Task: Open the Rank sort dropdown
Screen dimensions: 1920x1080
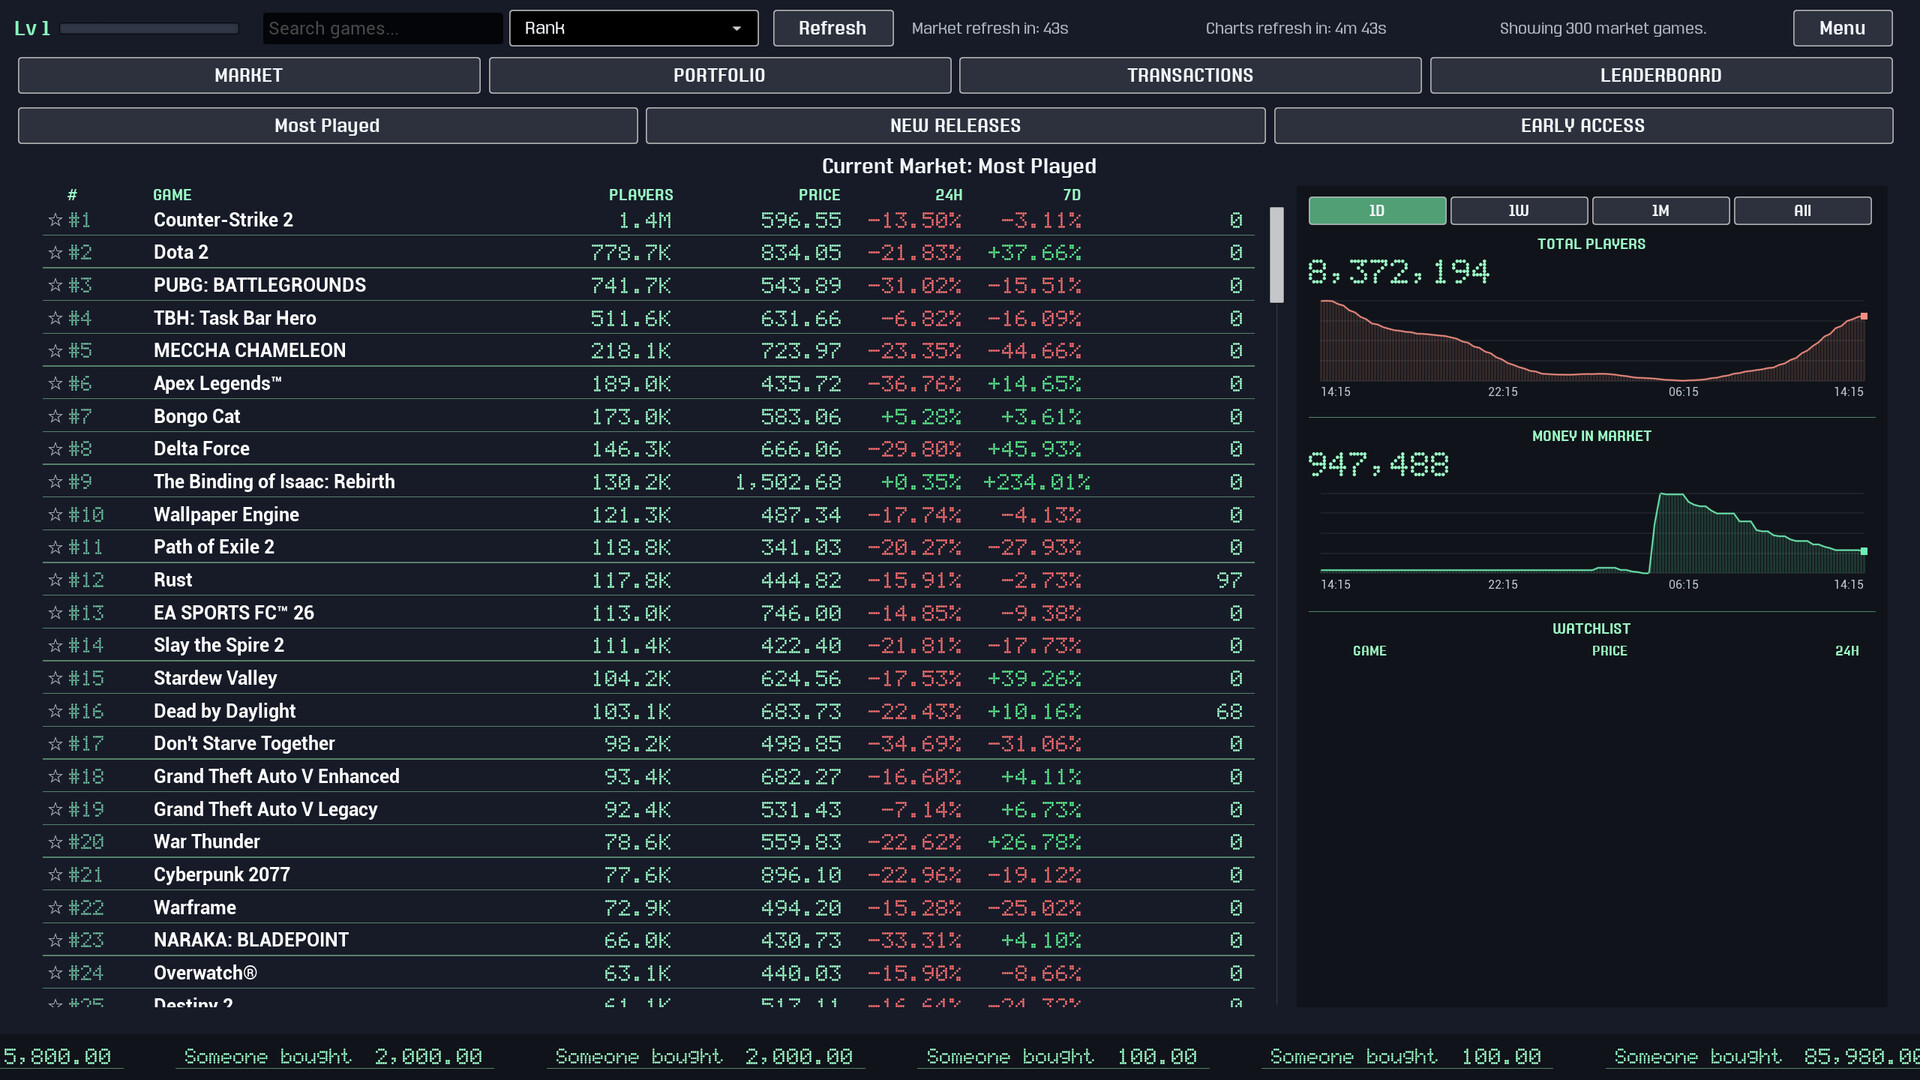Action: coord(634,28)
